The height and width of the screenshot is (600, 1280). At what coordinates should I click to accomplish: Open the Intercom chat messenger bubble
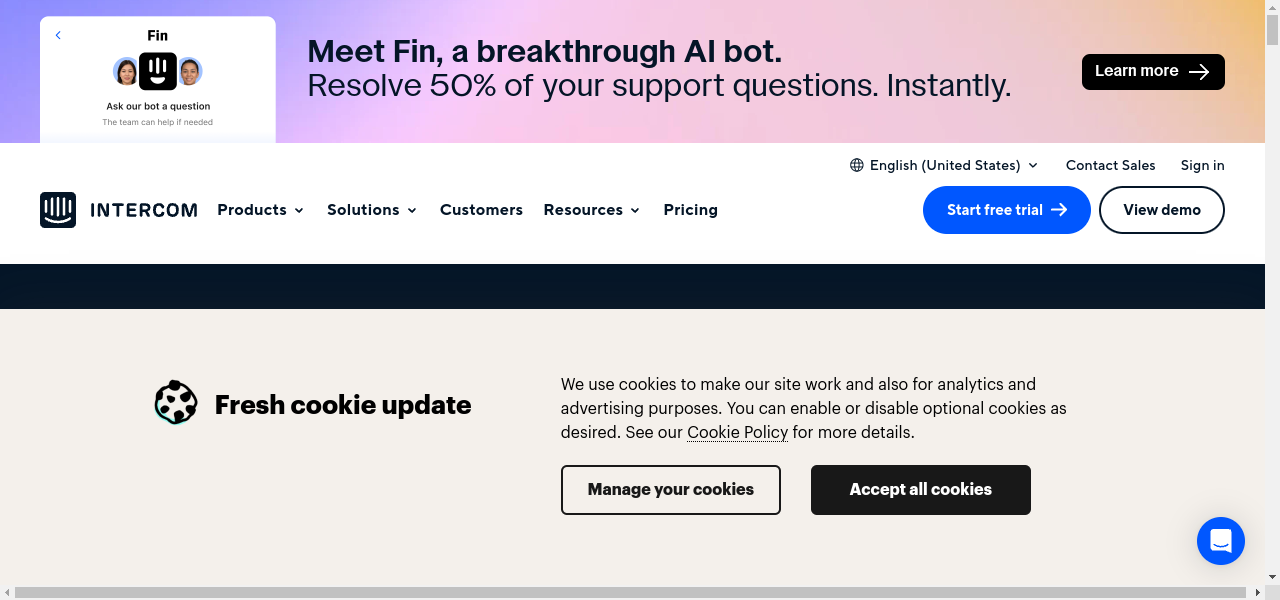click(1220, 541)
